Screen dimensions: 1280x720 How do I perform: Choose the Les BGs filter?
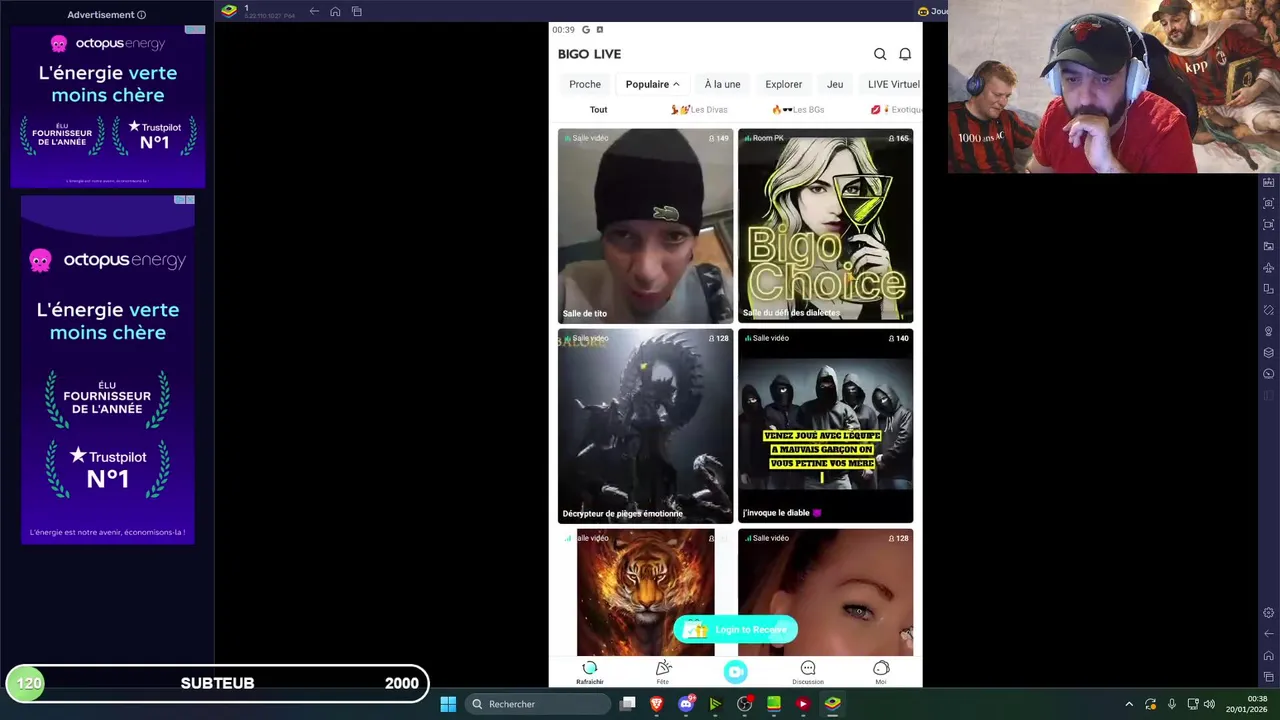[x=798, y=110]
